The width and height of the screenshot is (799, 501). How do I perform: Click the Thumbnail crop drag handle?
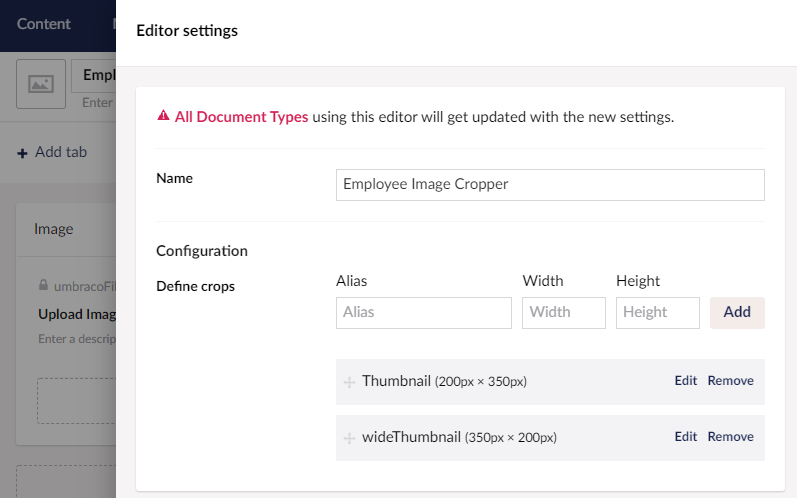[x=349, y=382]
